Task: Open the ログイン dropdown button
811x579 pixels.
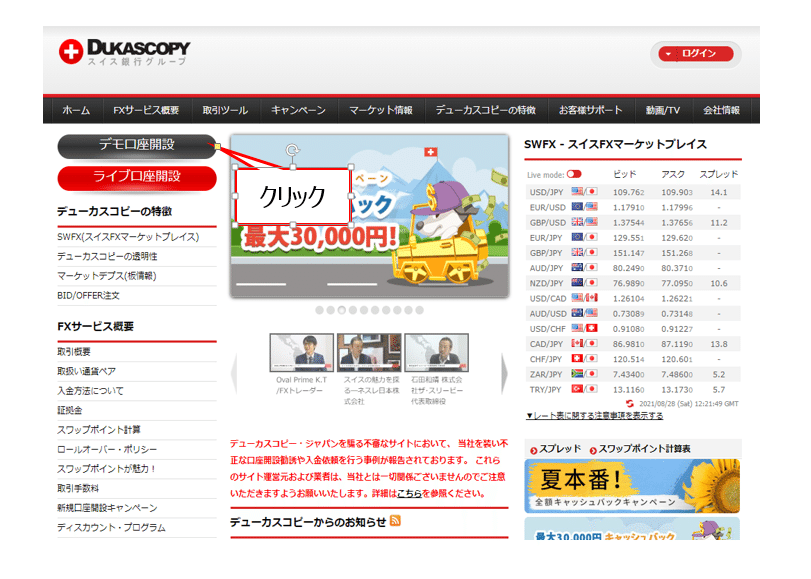Action: [696, 53]
